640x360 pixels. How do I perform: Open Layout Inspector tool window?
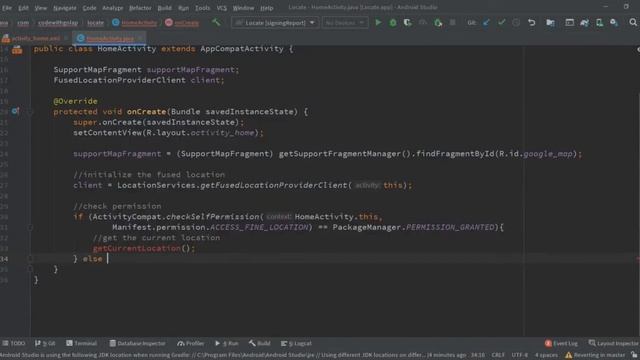tap(613, 343)
